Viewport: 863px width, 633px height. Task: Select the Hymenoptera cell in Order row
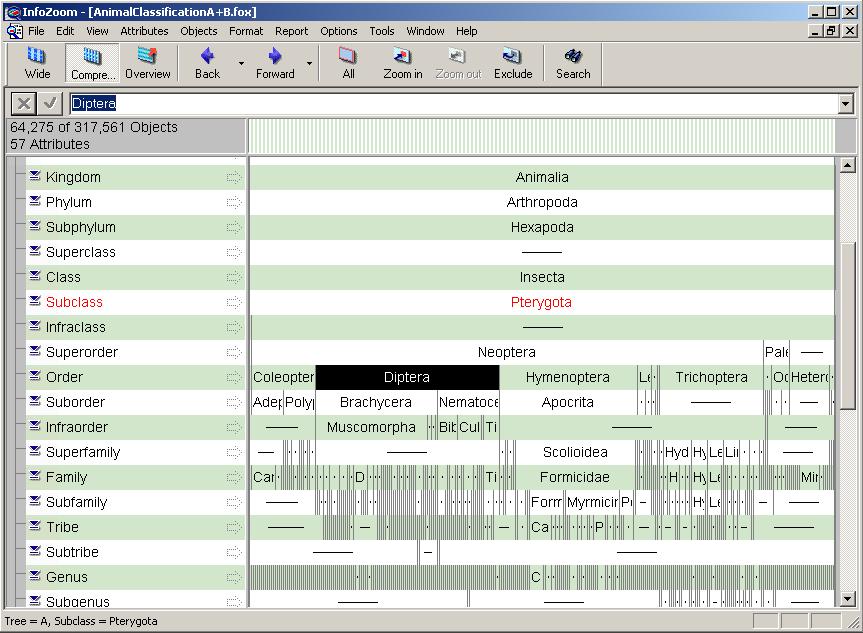(x=567, y=377)
